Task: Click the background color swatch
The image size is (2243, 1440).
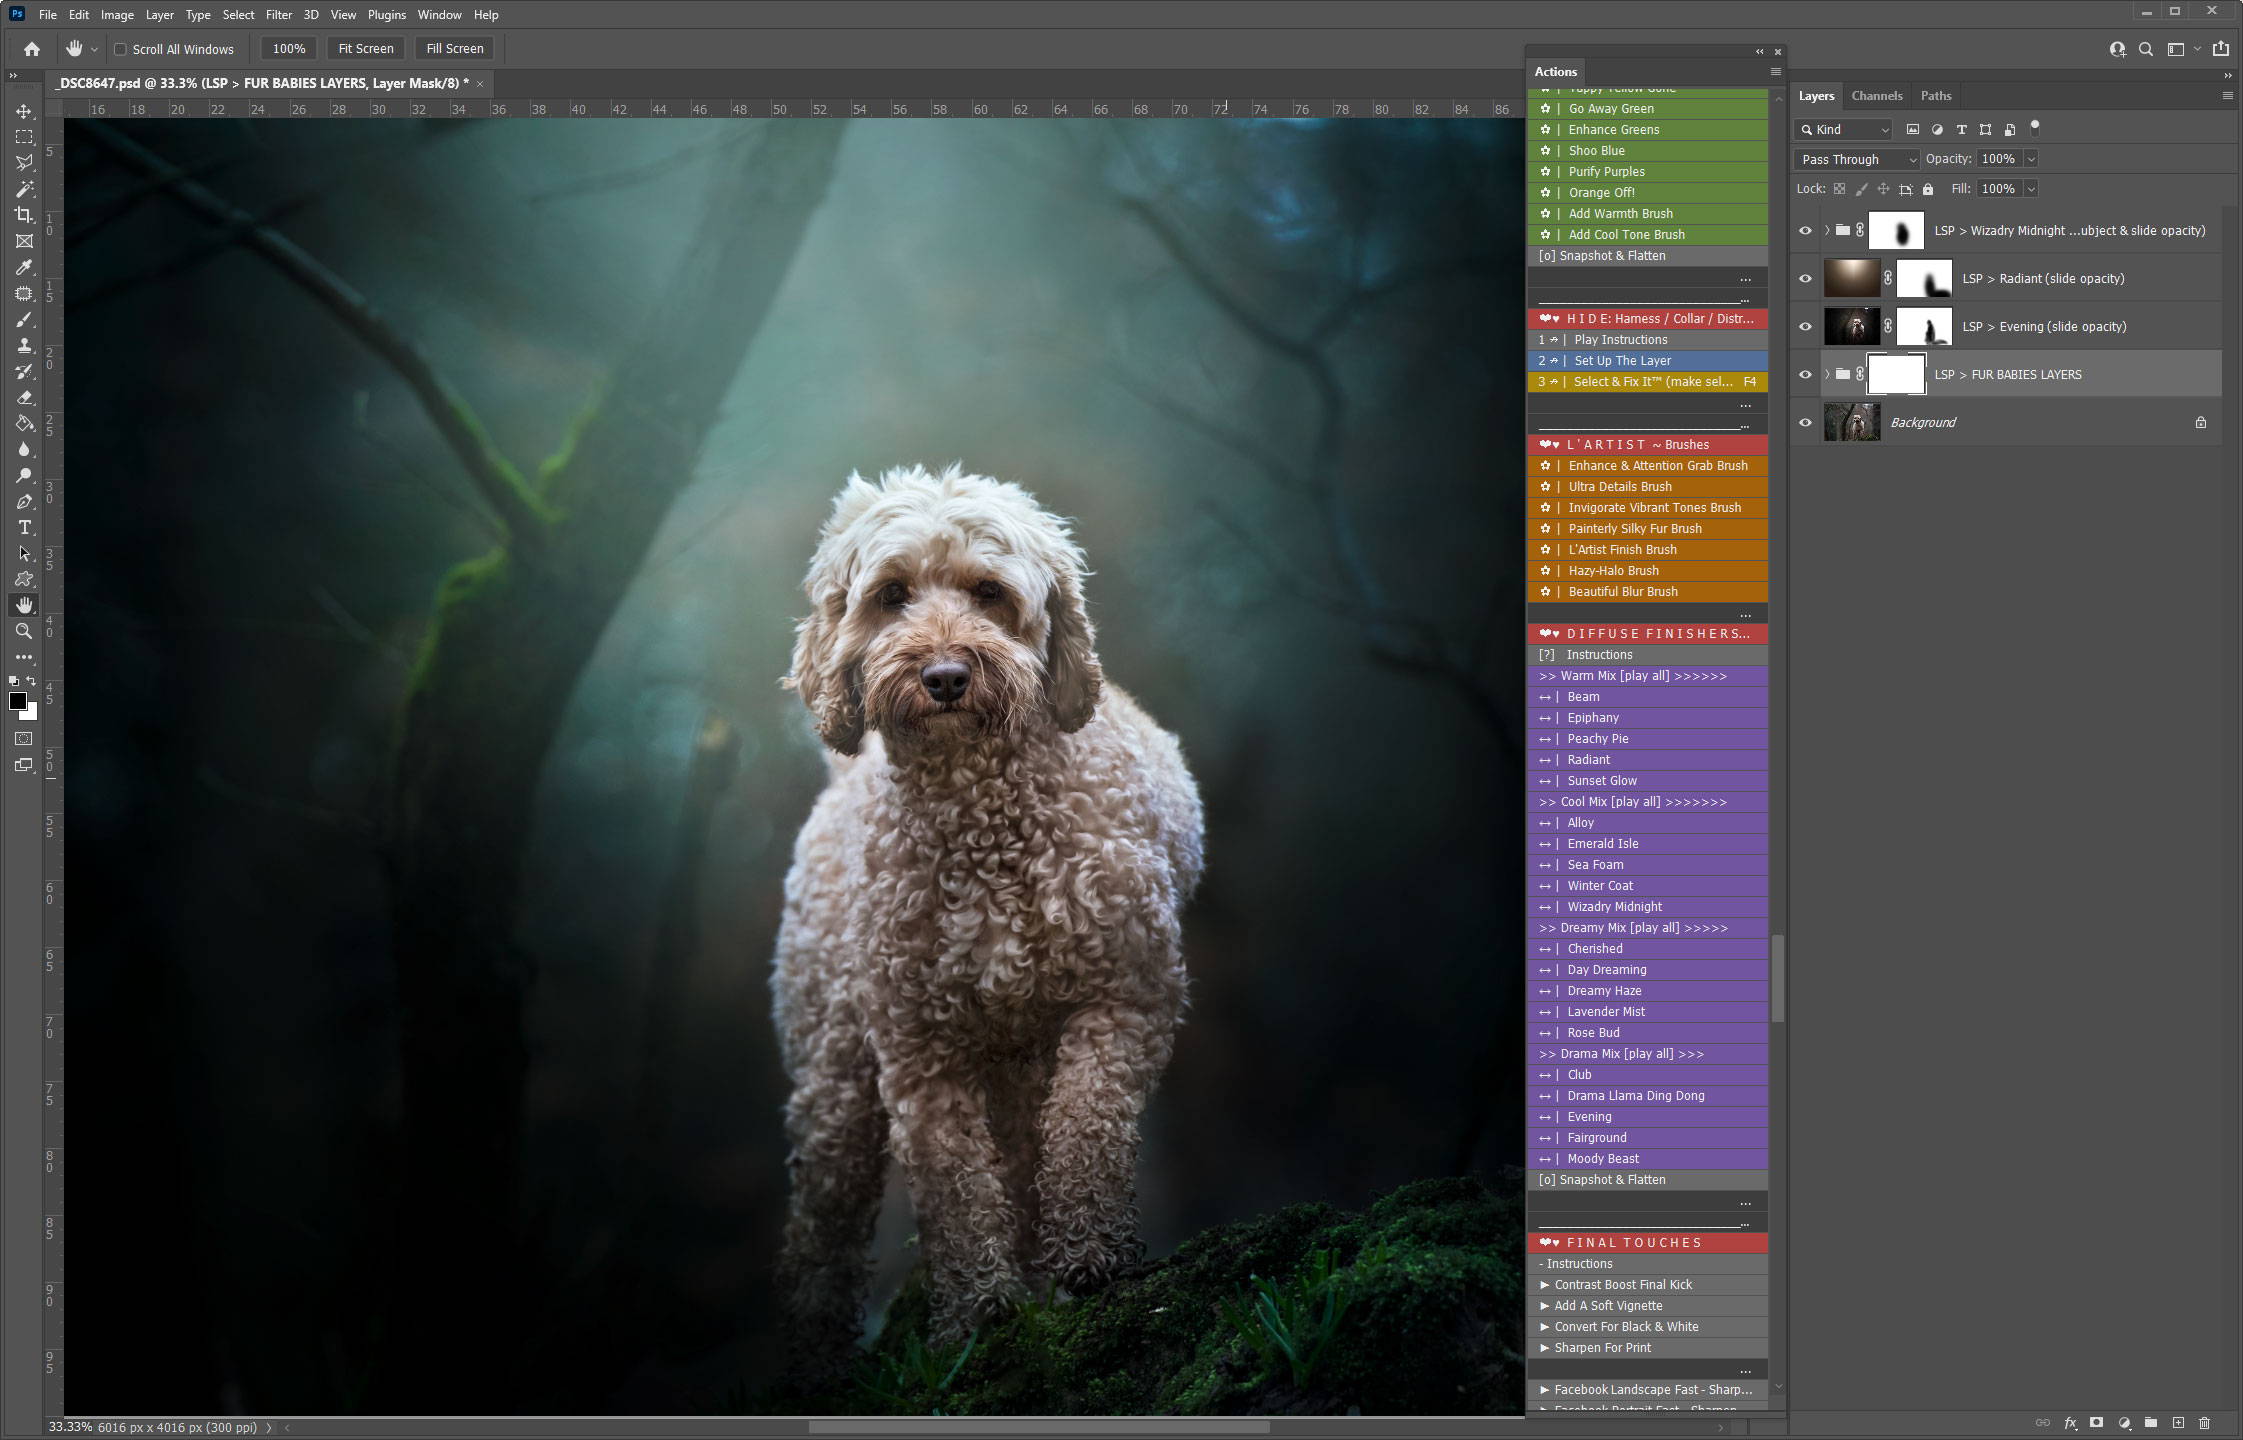Action: (32, 714)
